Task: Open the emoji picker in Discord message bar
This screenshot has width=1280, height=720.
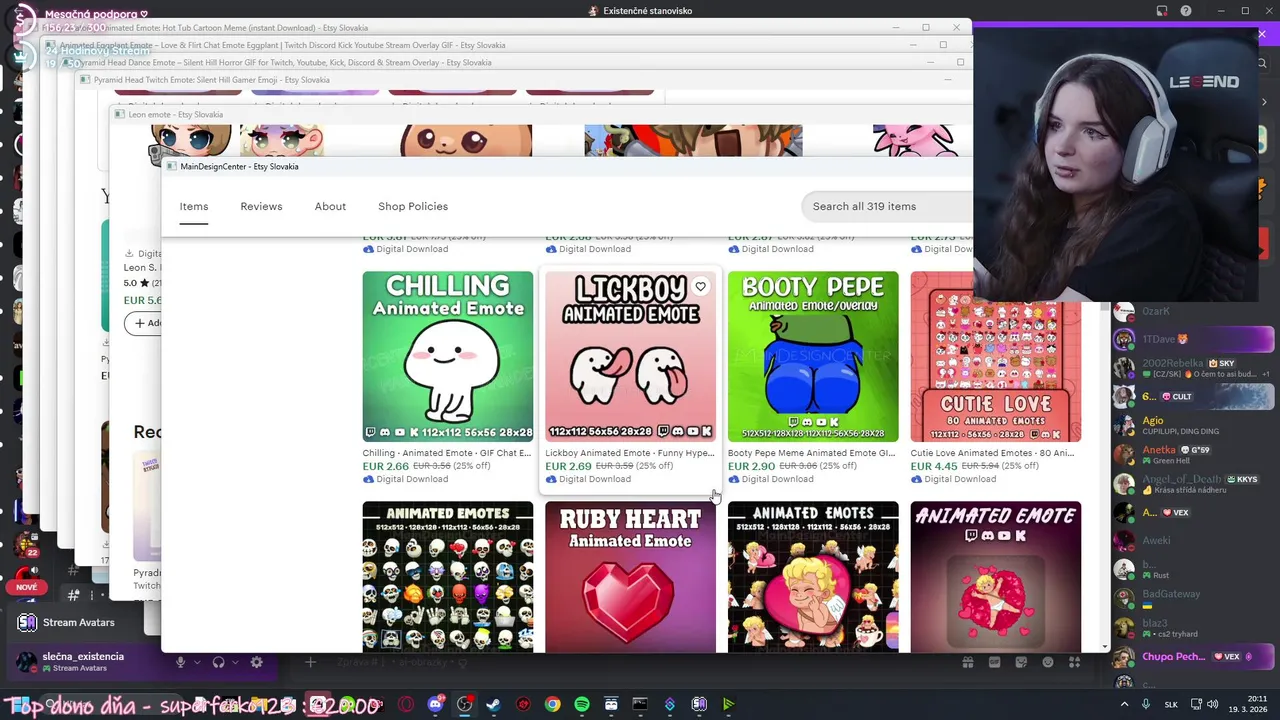Action: pyautogui.click(x=1048, y=662)
